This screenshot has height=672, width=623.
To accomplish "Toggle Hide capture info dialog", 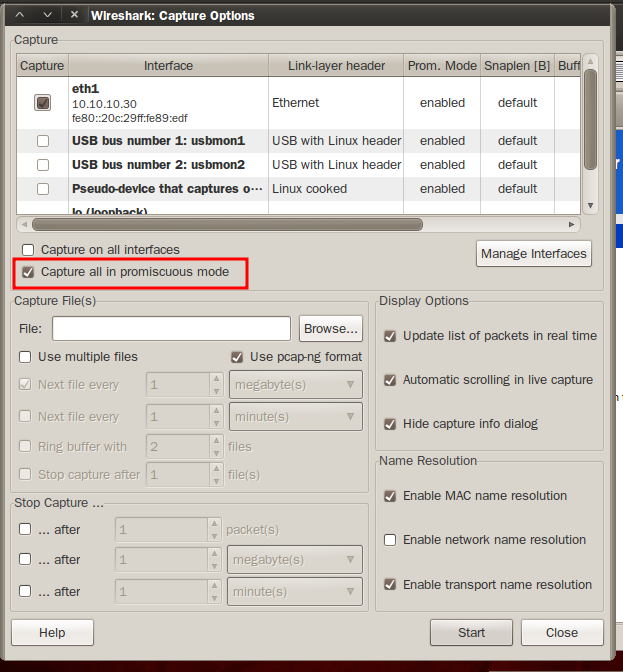I will coord(390,424).
